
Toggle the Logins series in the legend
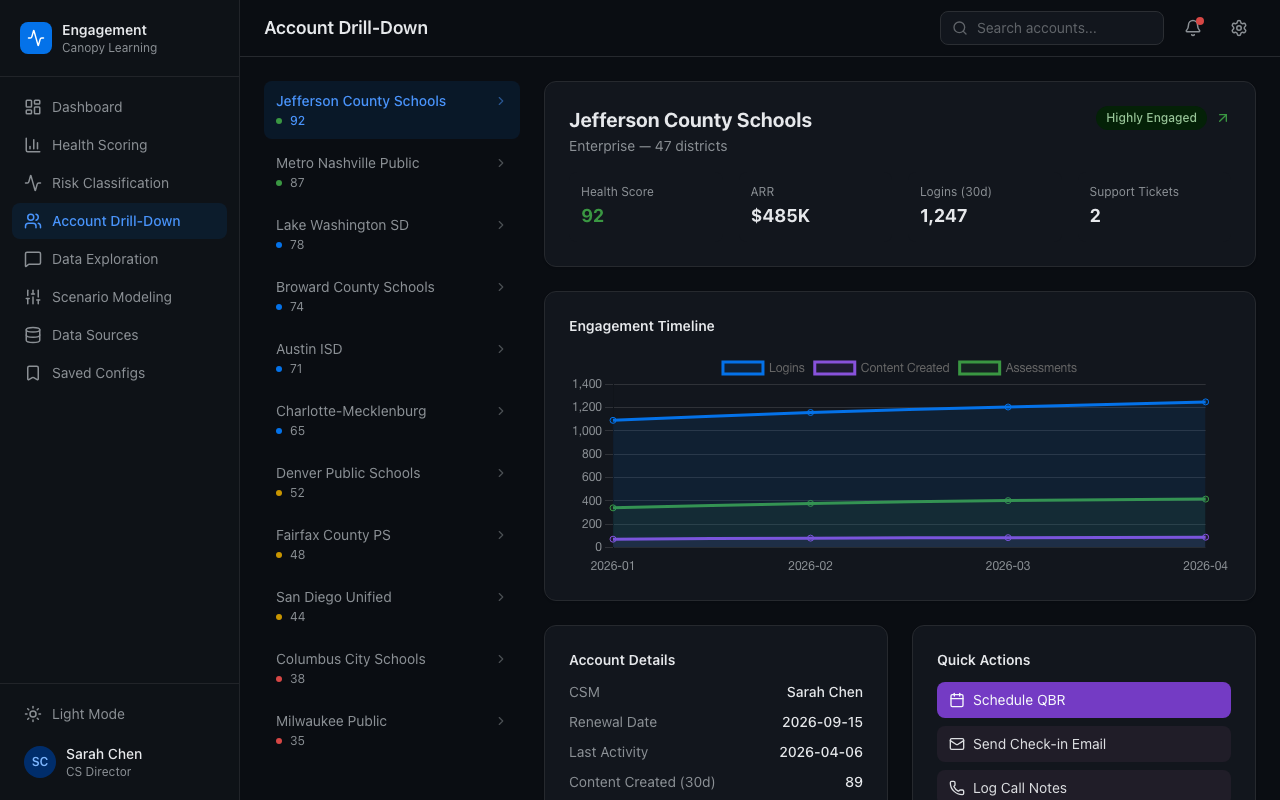pyautogui.click(x=762, y=368)
